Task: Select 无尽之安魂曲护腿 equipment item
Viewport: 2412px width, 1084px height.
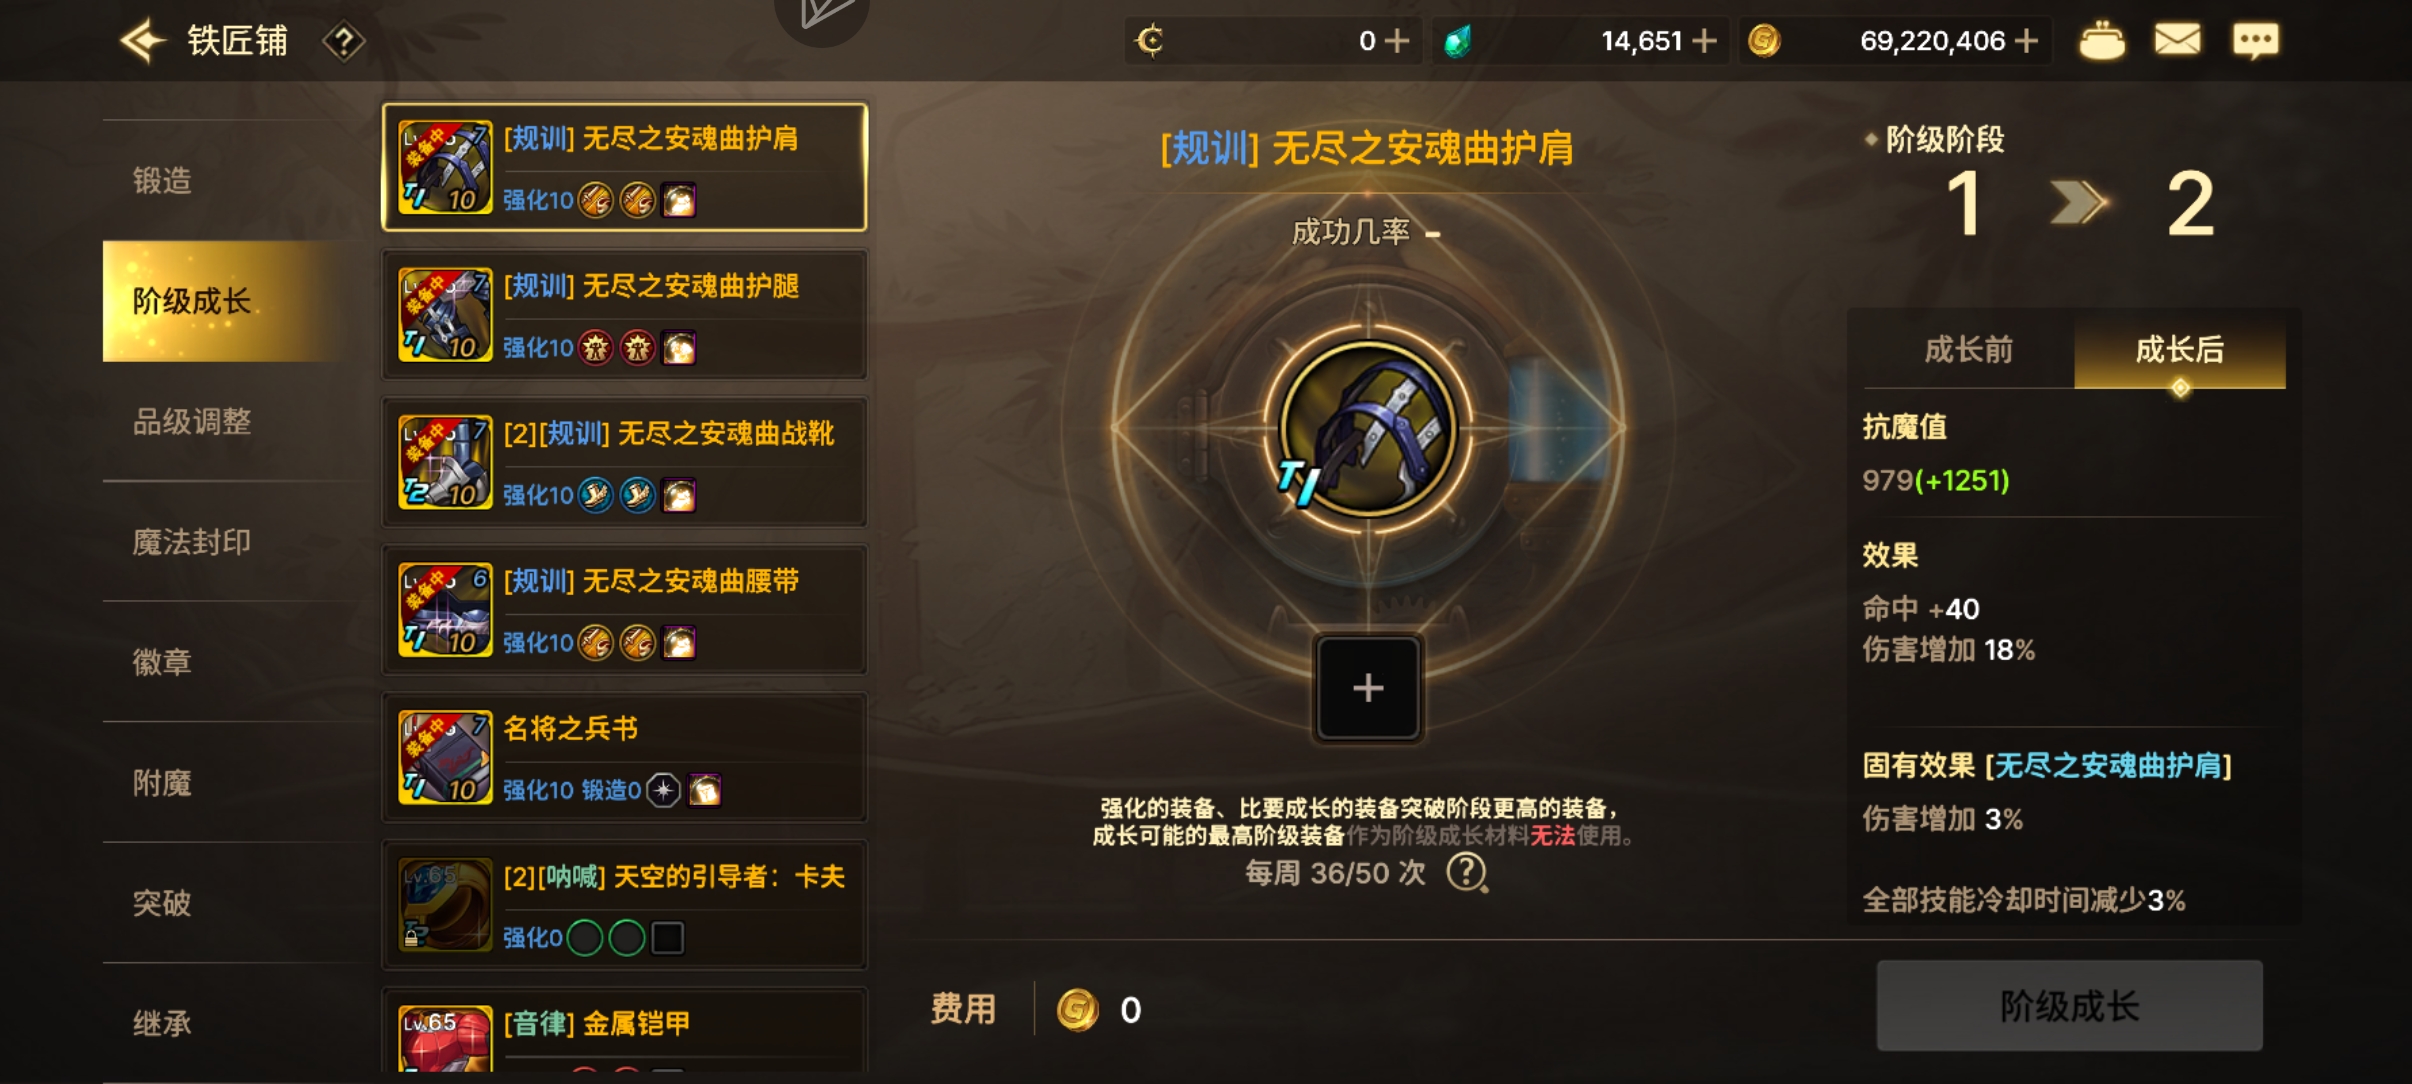Action: tap(624, 315)
